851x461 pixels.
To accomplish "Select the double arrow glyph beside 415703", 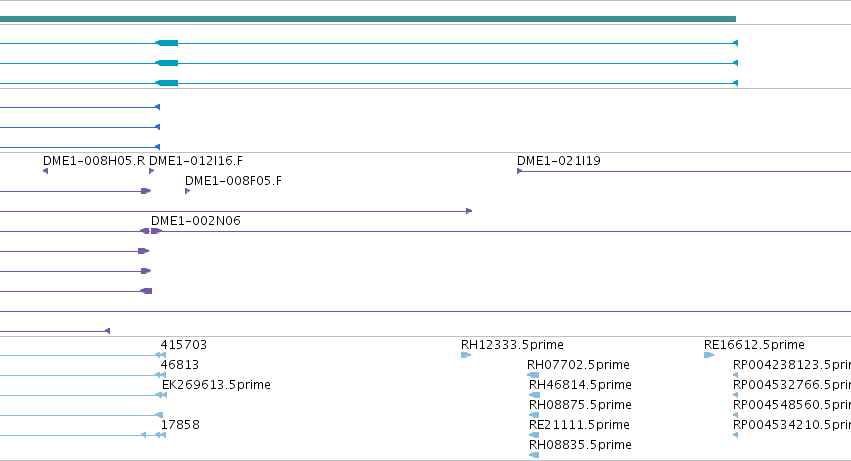I will pyautogui.click(x=161, y=355).
